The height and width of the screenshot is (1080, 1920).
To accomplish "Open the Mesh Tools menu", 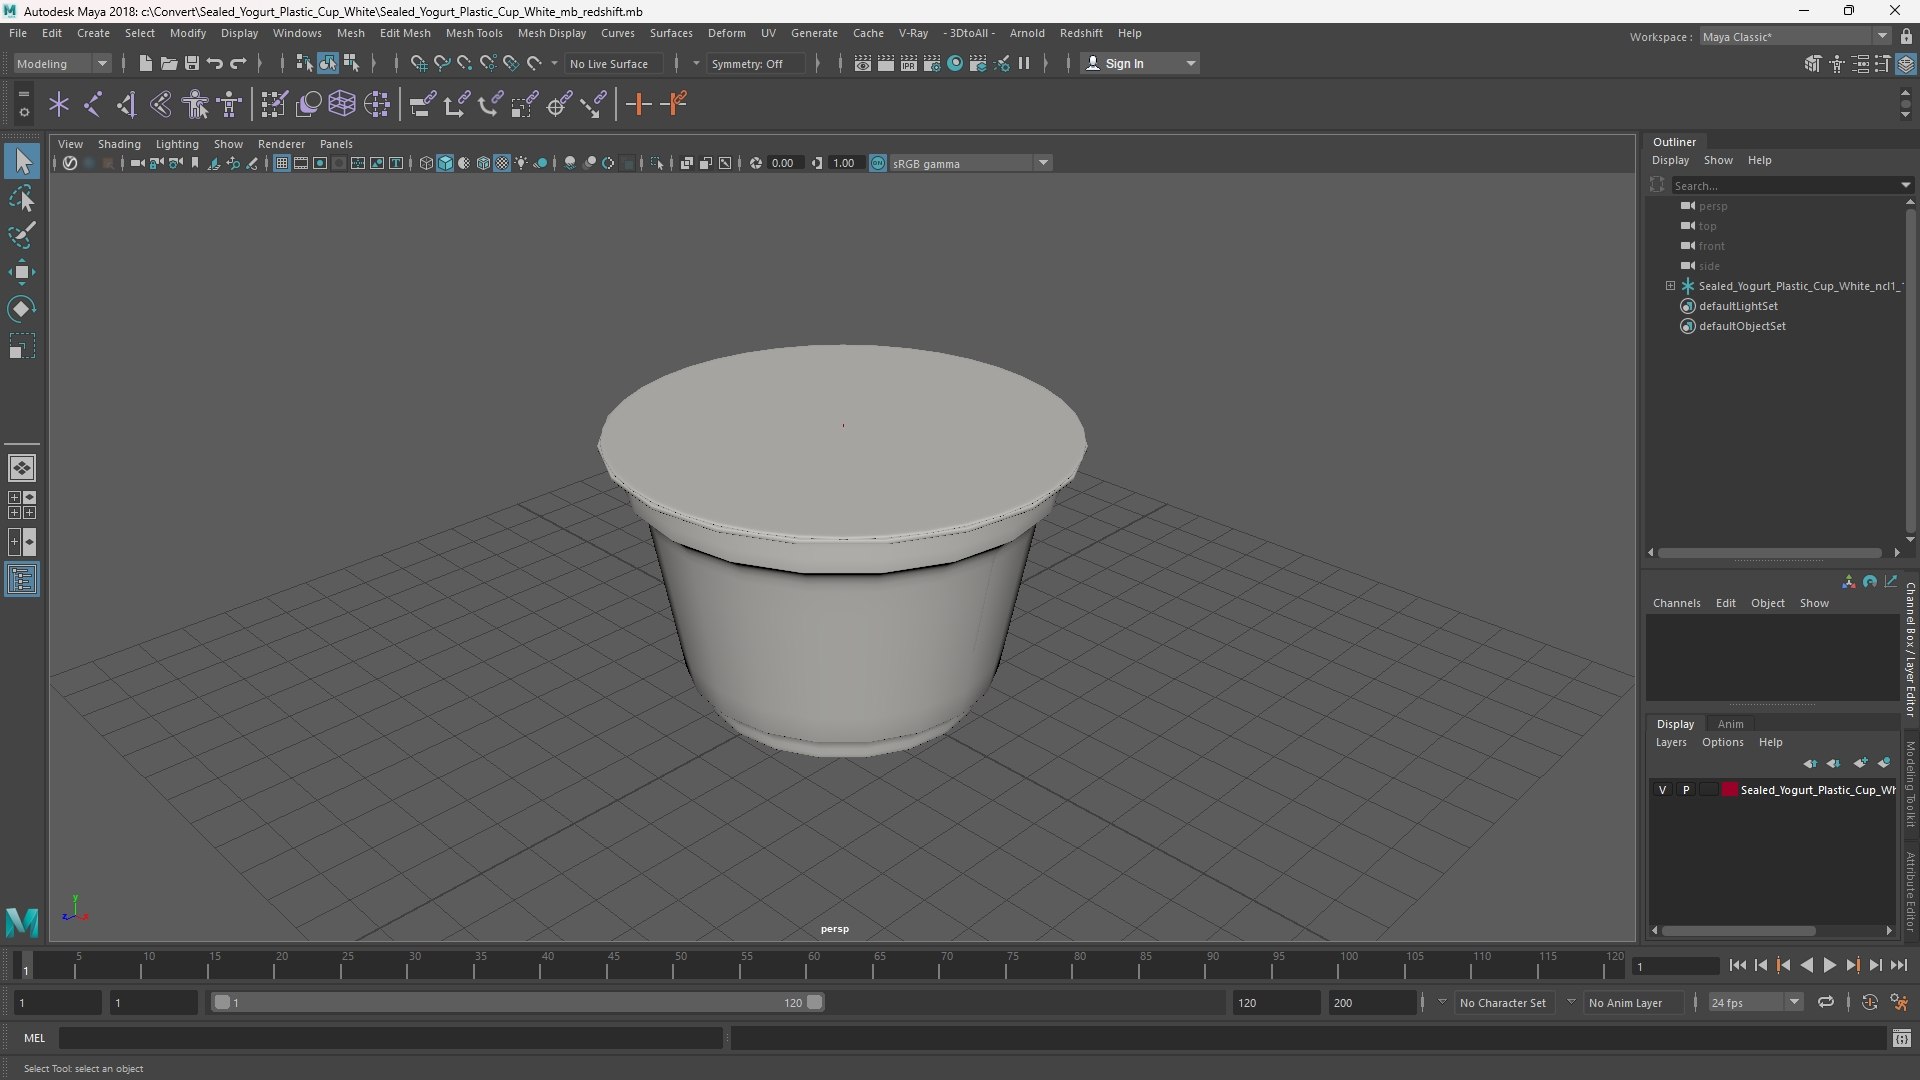I will pos(474,33).
